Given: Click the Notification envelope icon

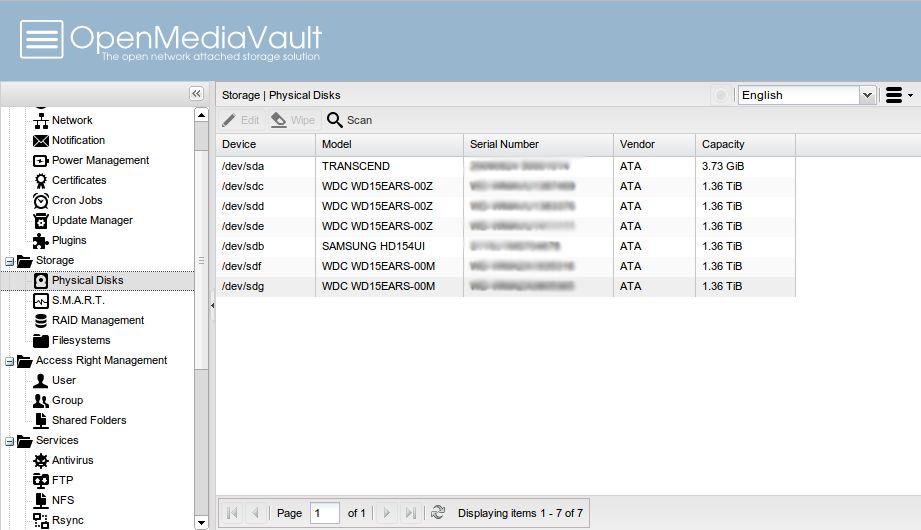Looking at the screenshot, I should [41, 140].
